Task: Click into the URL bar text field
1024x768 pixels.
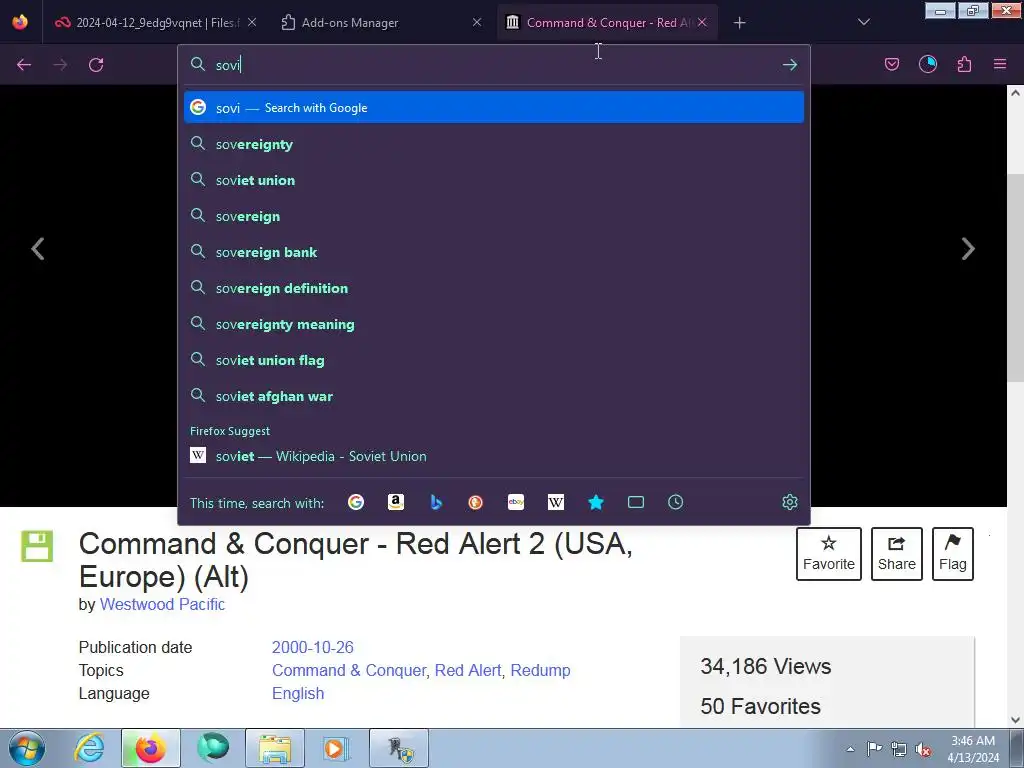Action: coord(493,65)
